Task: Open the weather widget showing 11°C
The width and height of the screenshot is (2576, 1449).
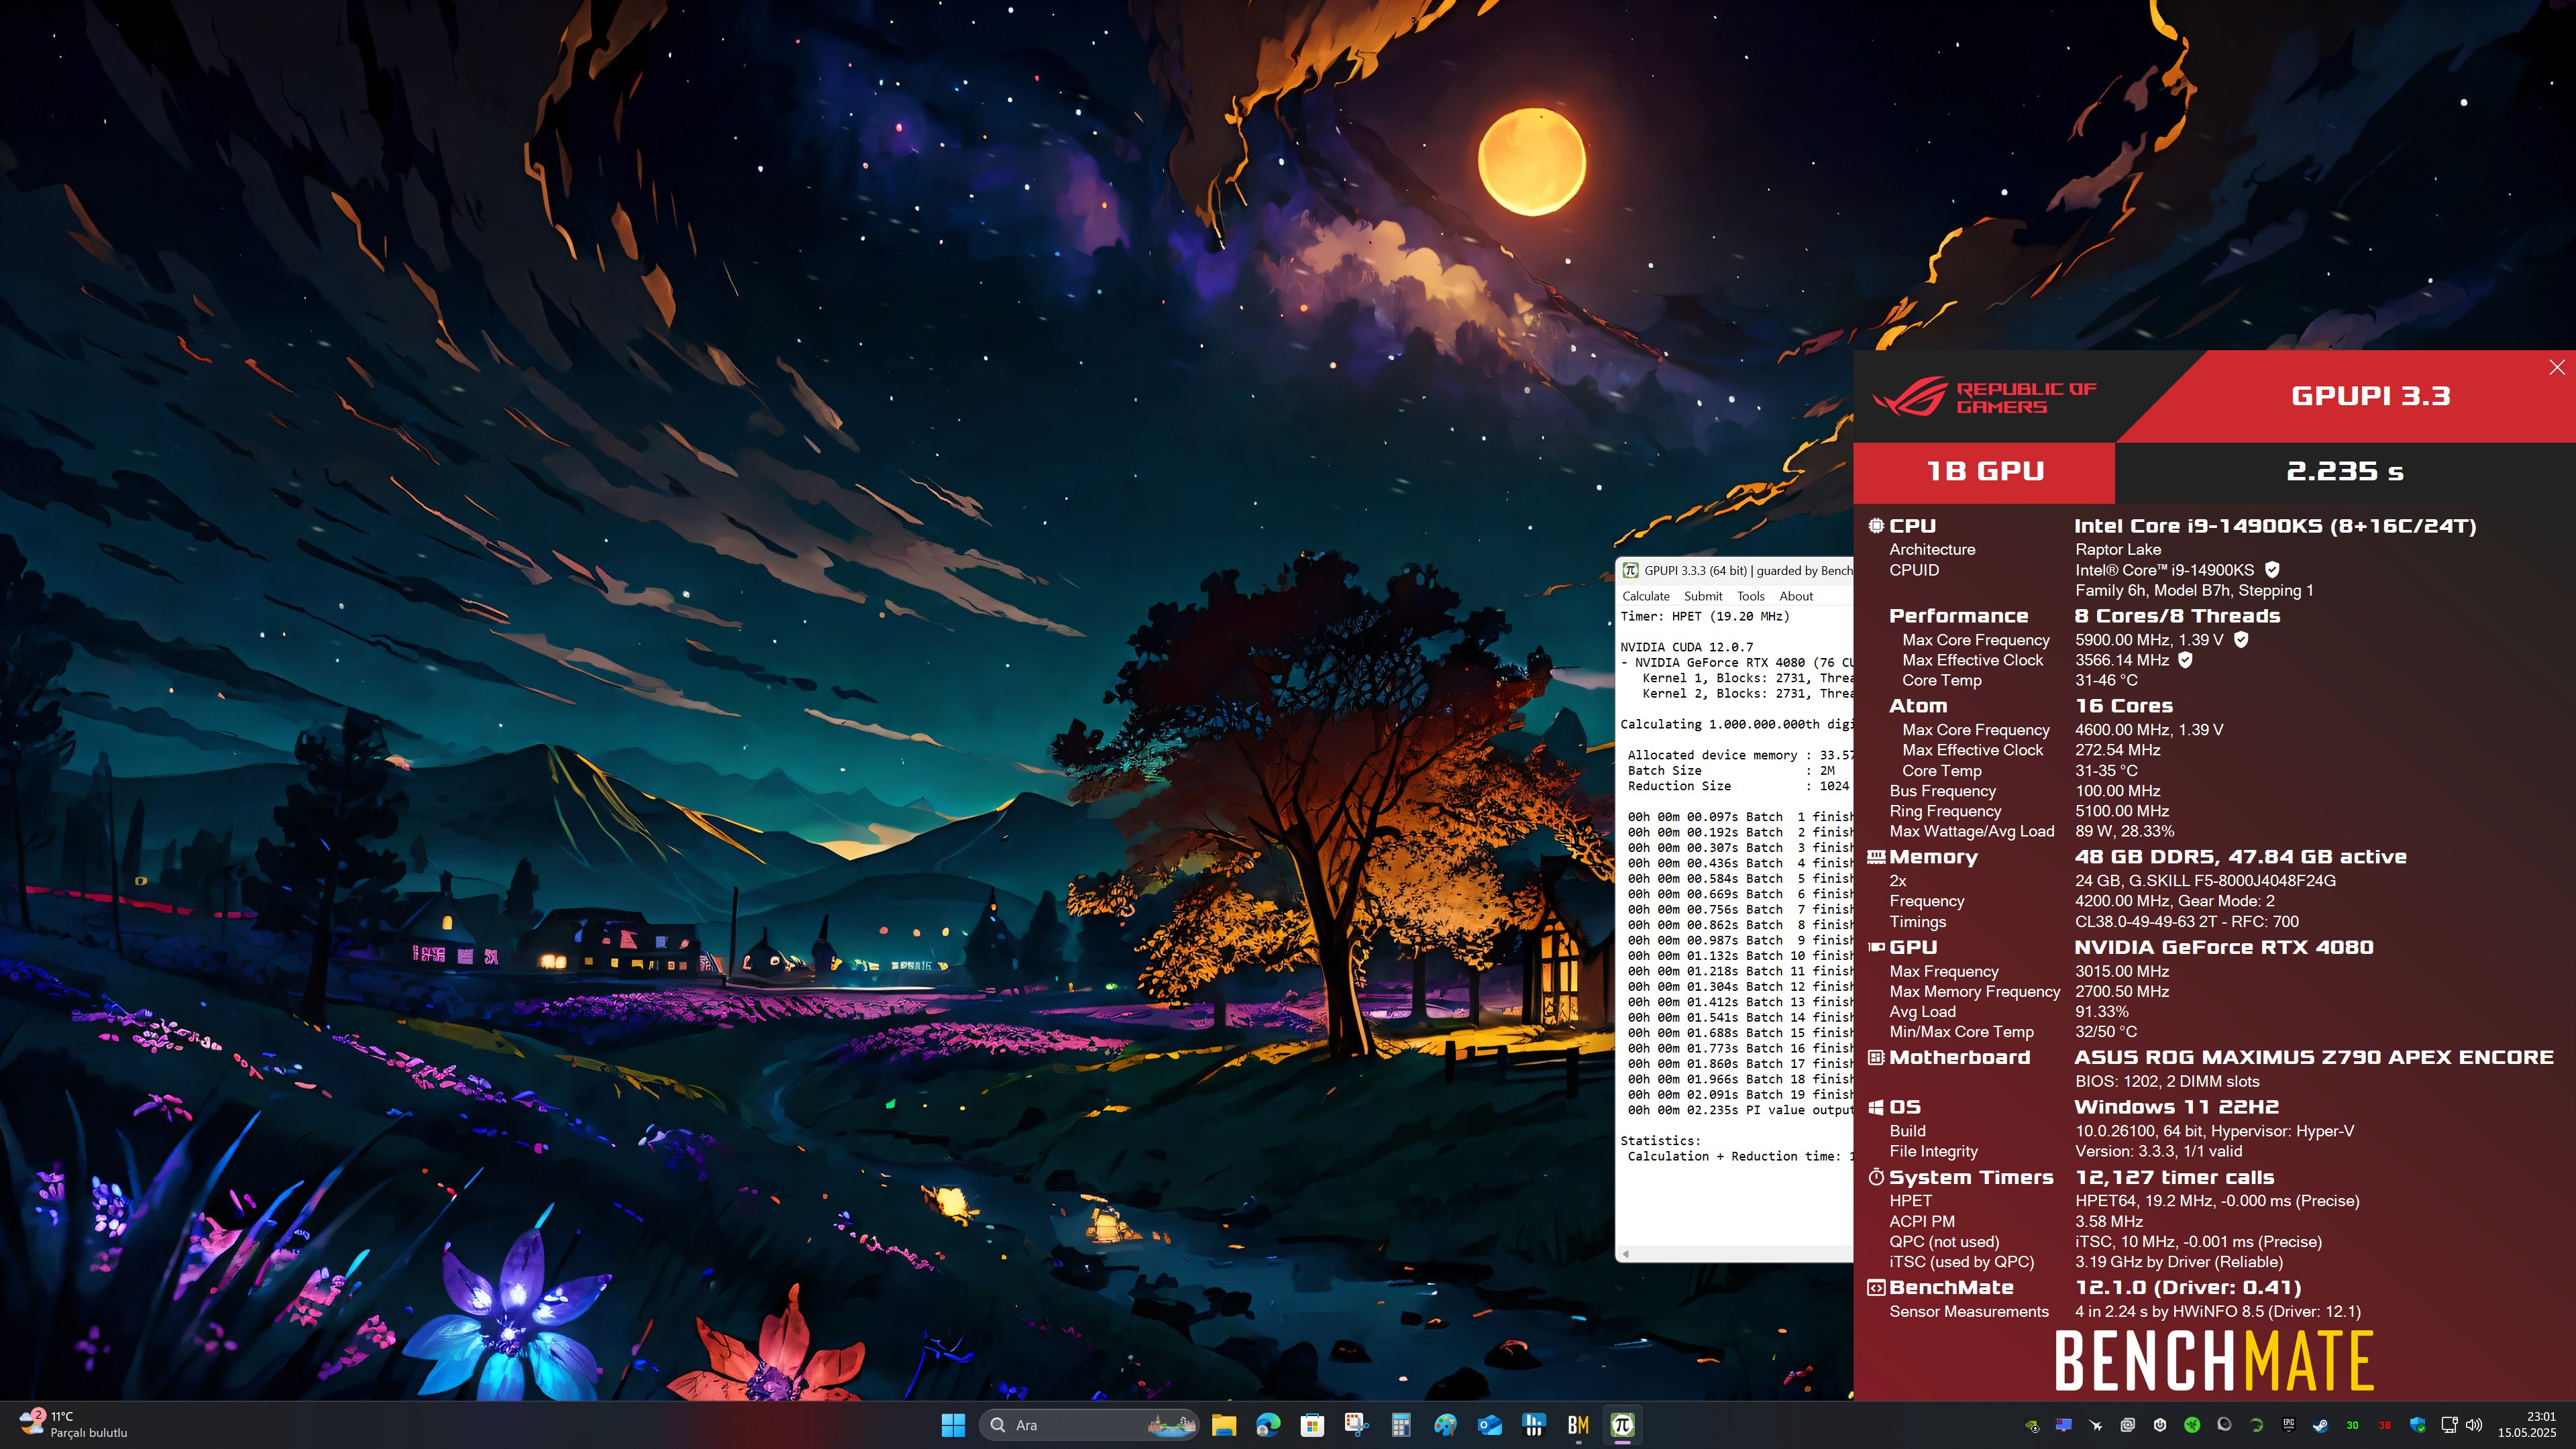Action: (x=74, y=1424)
